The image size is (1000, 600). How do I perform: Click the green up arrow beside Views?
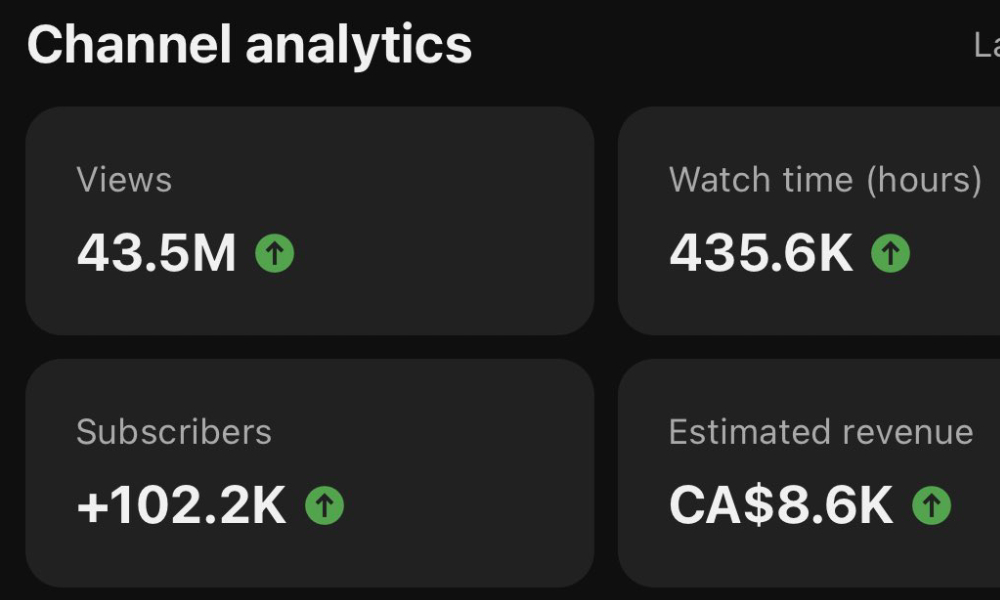[x=275, y=254]
